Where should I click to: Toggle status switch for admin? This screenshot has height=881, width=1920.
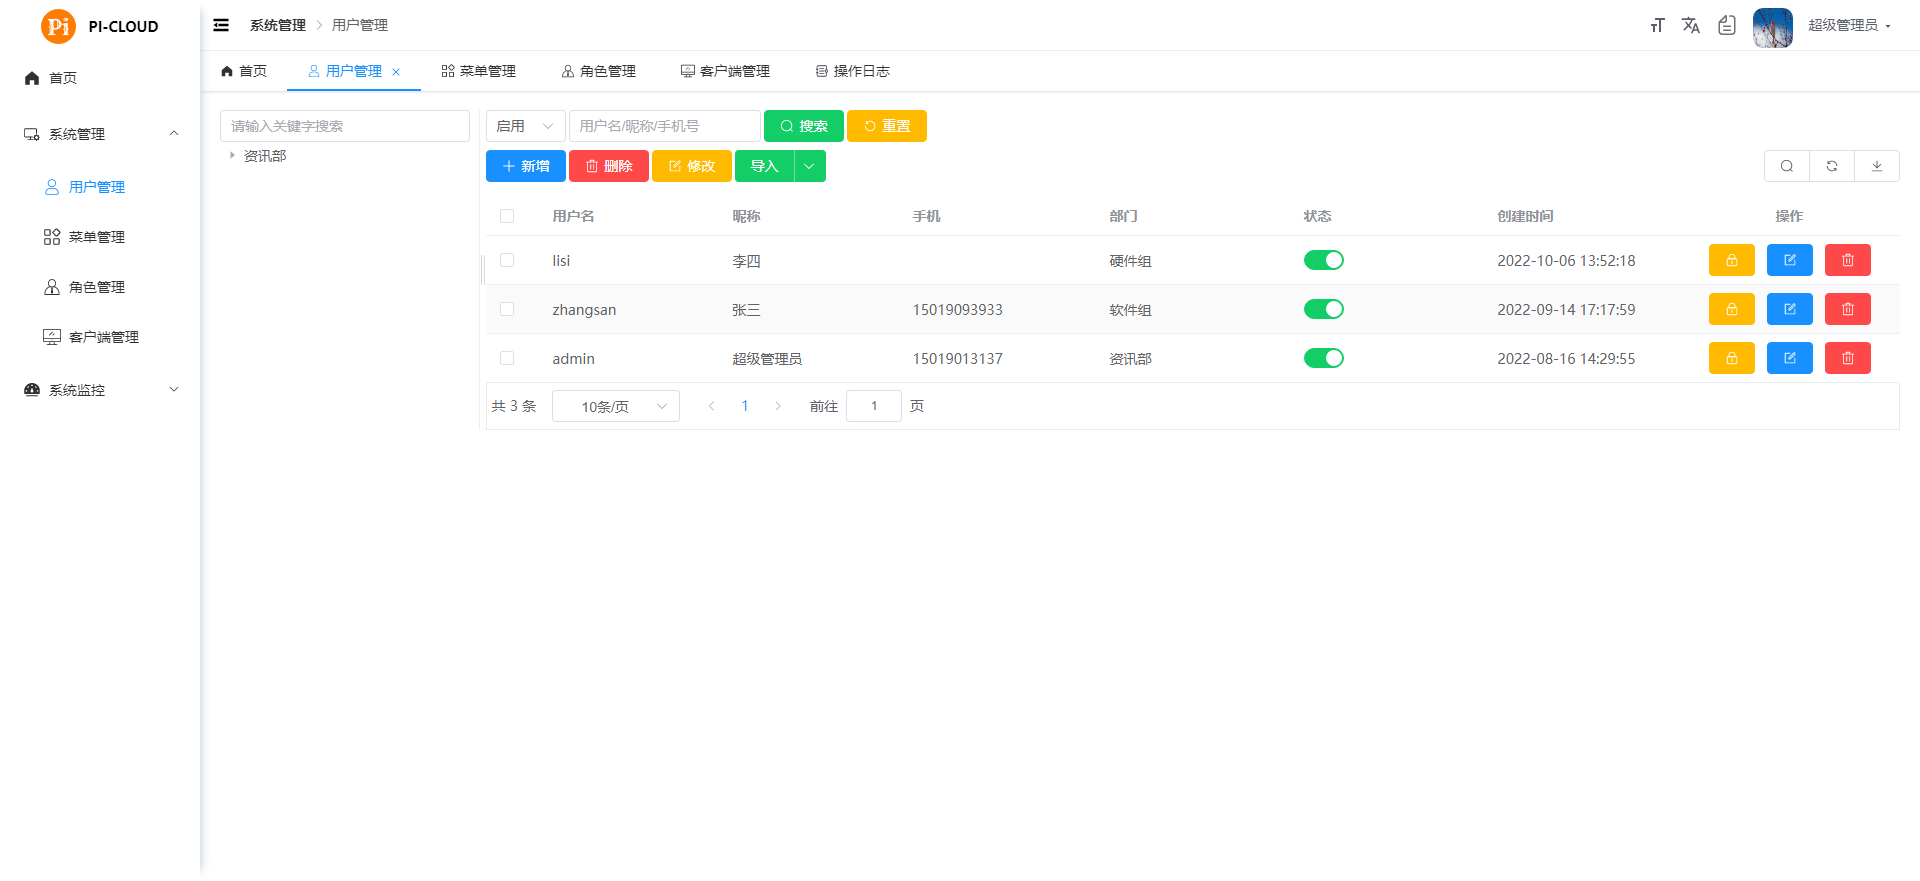click(1324, 358)
